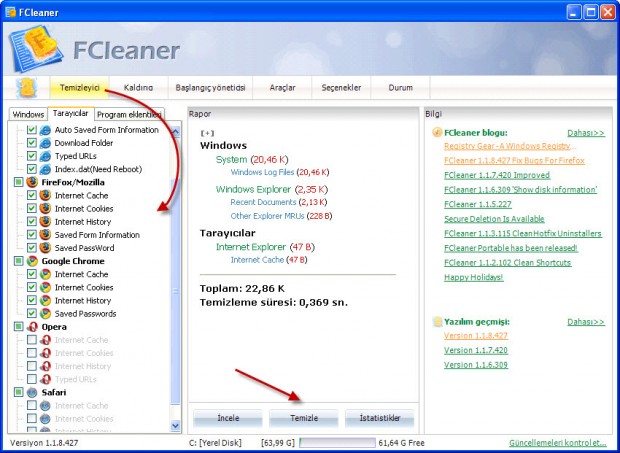
Task: Click the FCleaner title bar app icon
Action: (10, 12)
